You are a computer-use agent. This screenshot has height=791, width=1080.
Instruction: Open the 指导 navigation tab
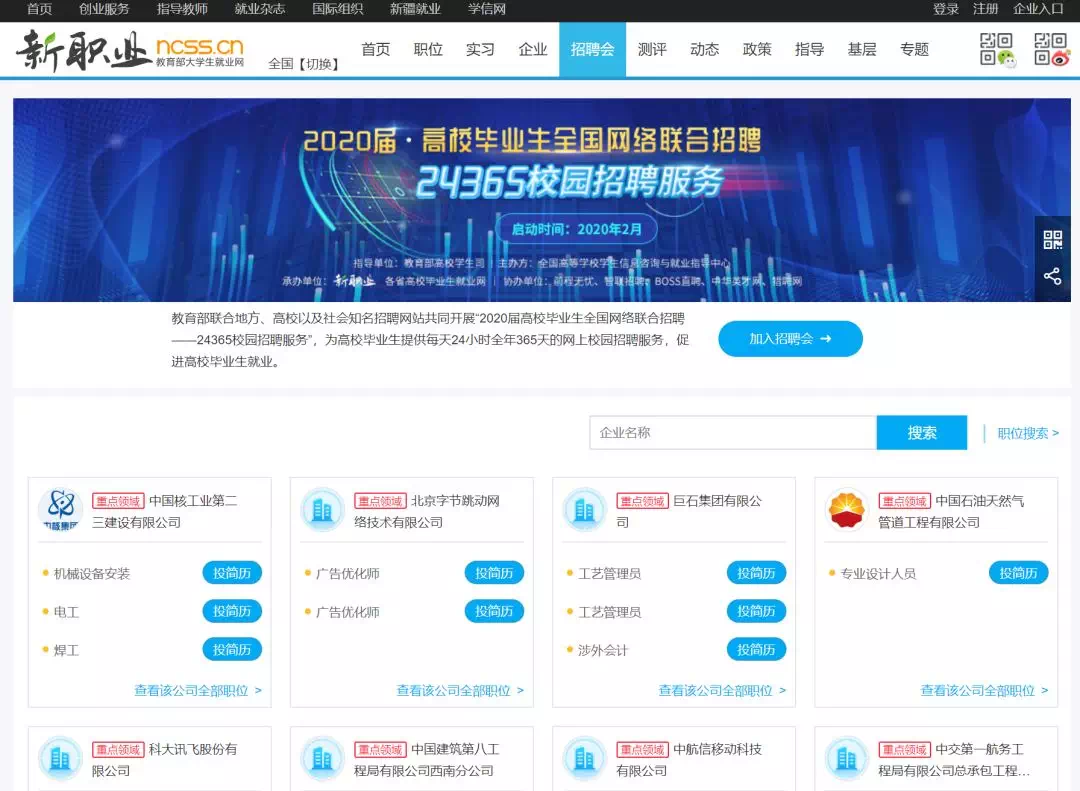809,50
